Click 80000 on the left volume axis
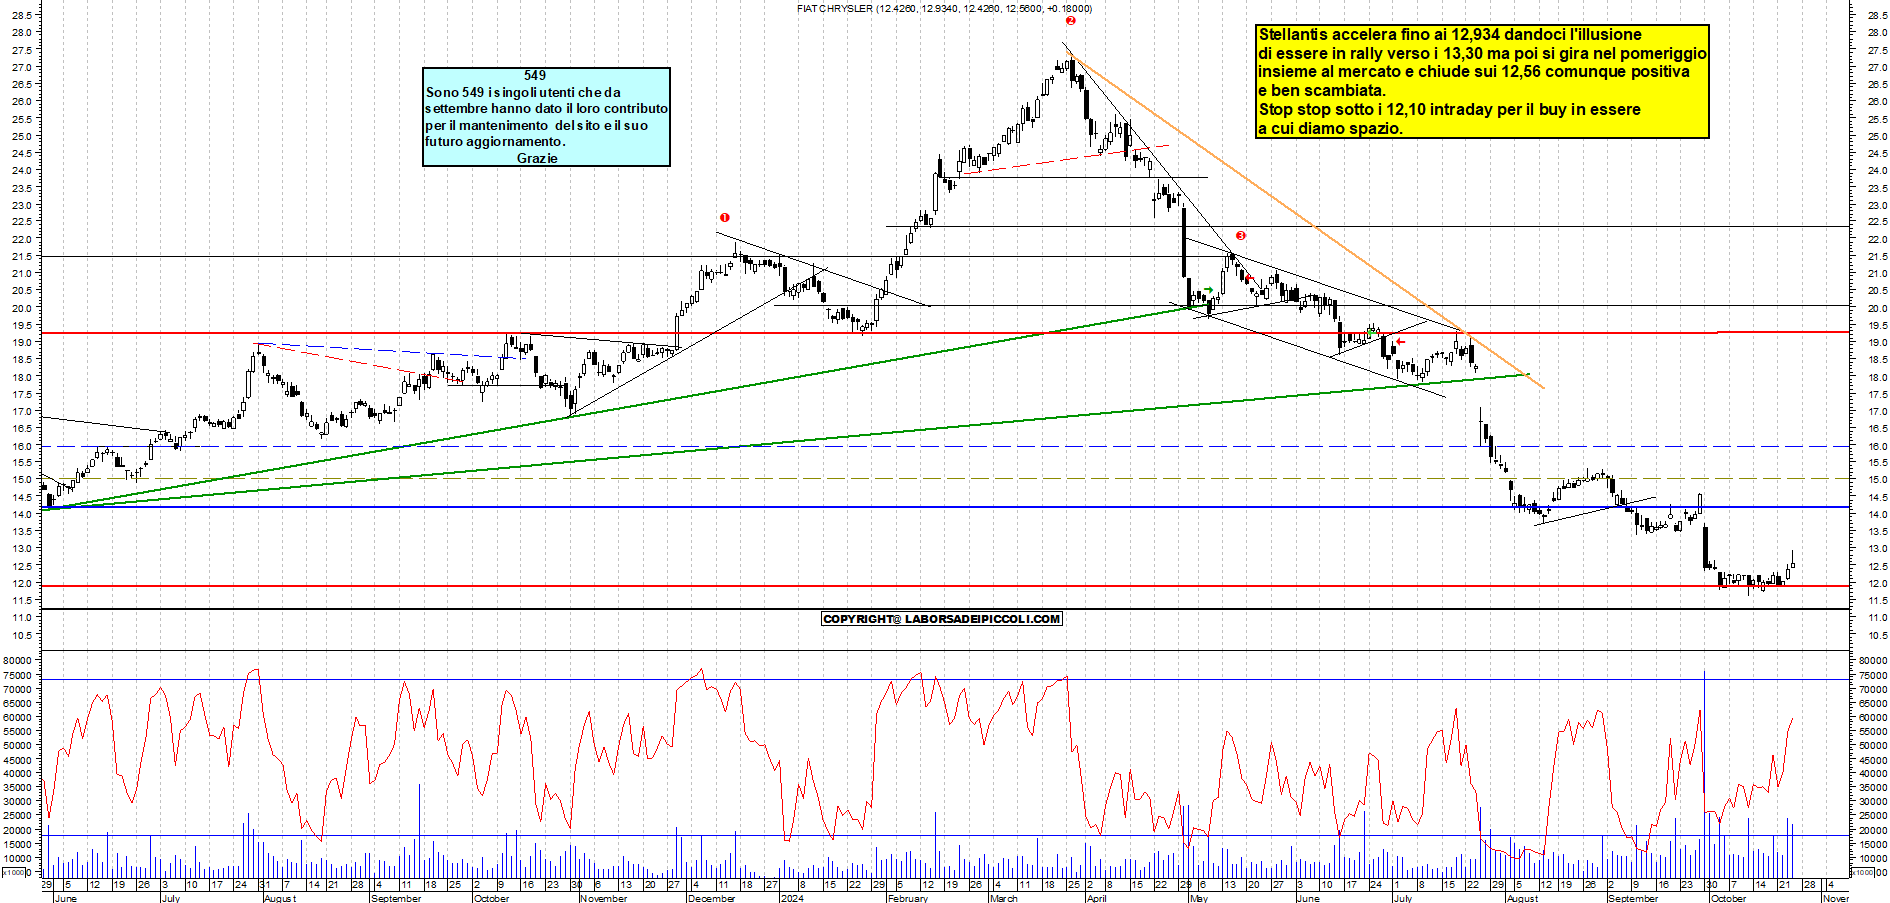Image resolution: width=1890 pixels, height=903 pixels. click(x=18, y=660)
